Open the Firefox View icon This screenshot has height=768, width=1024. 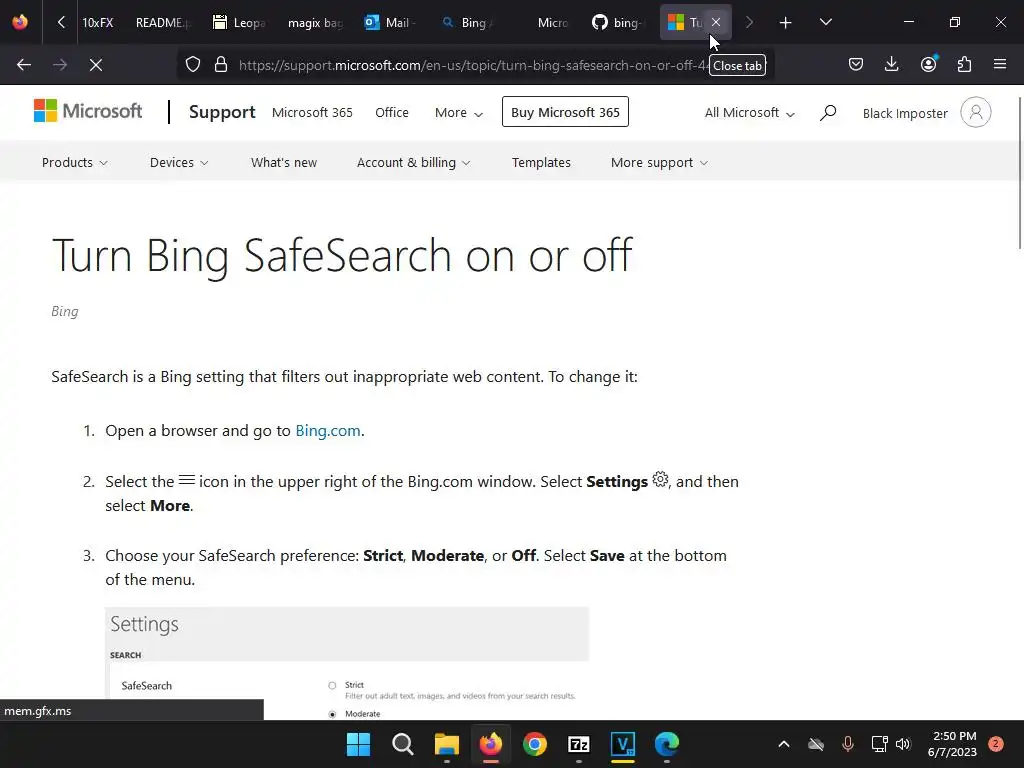[20, 22]
